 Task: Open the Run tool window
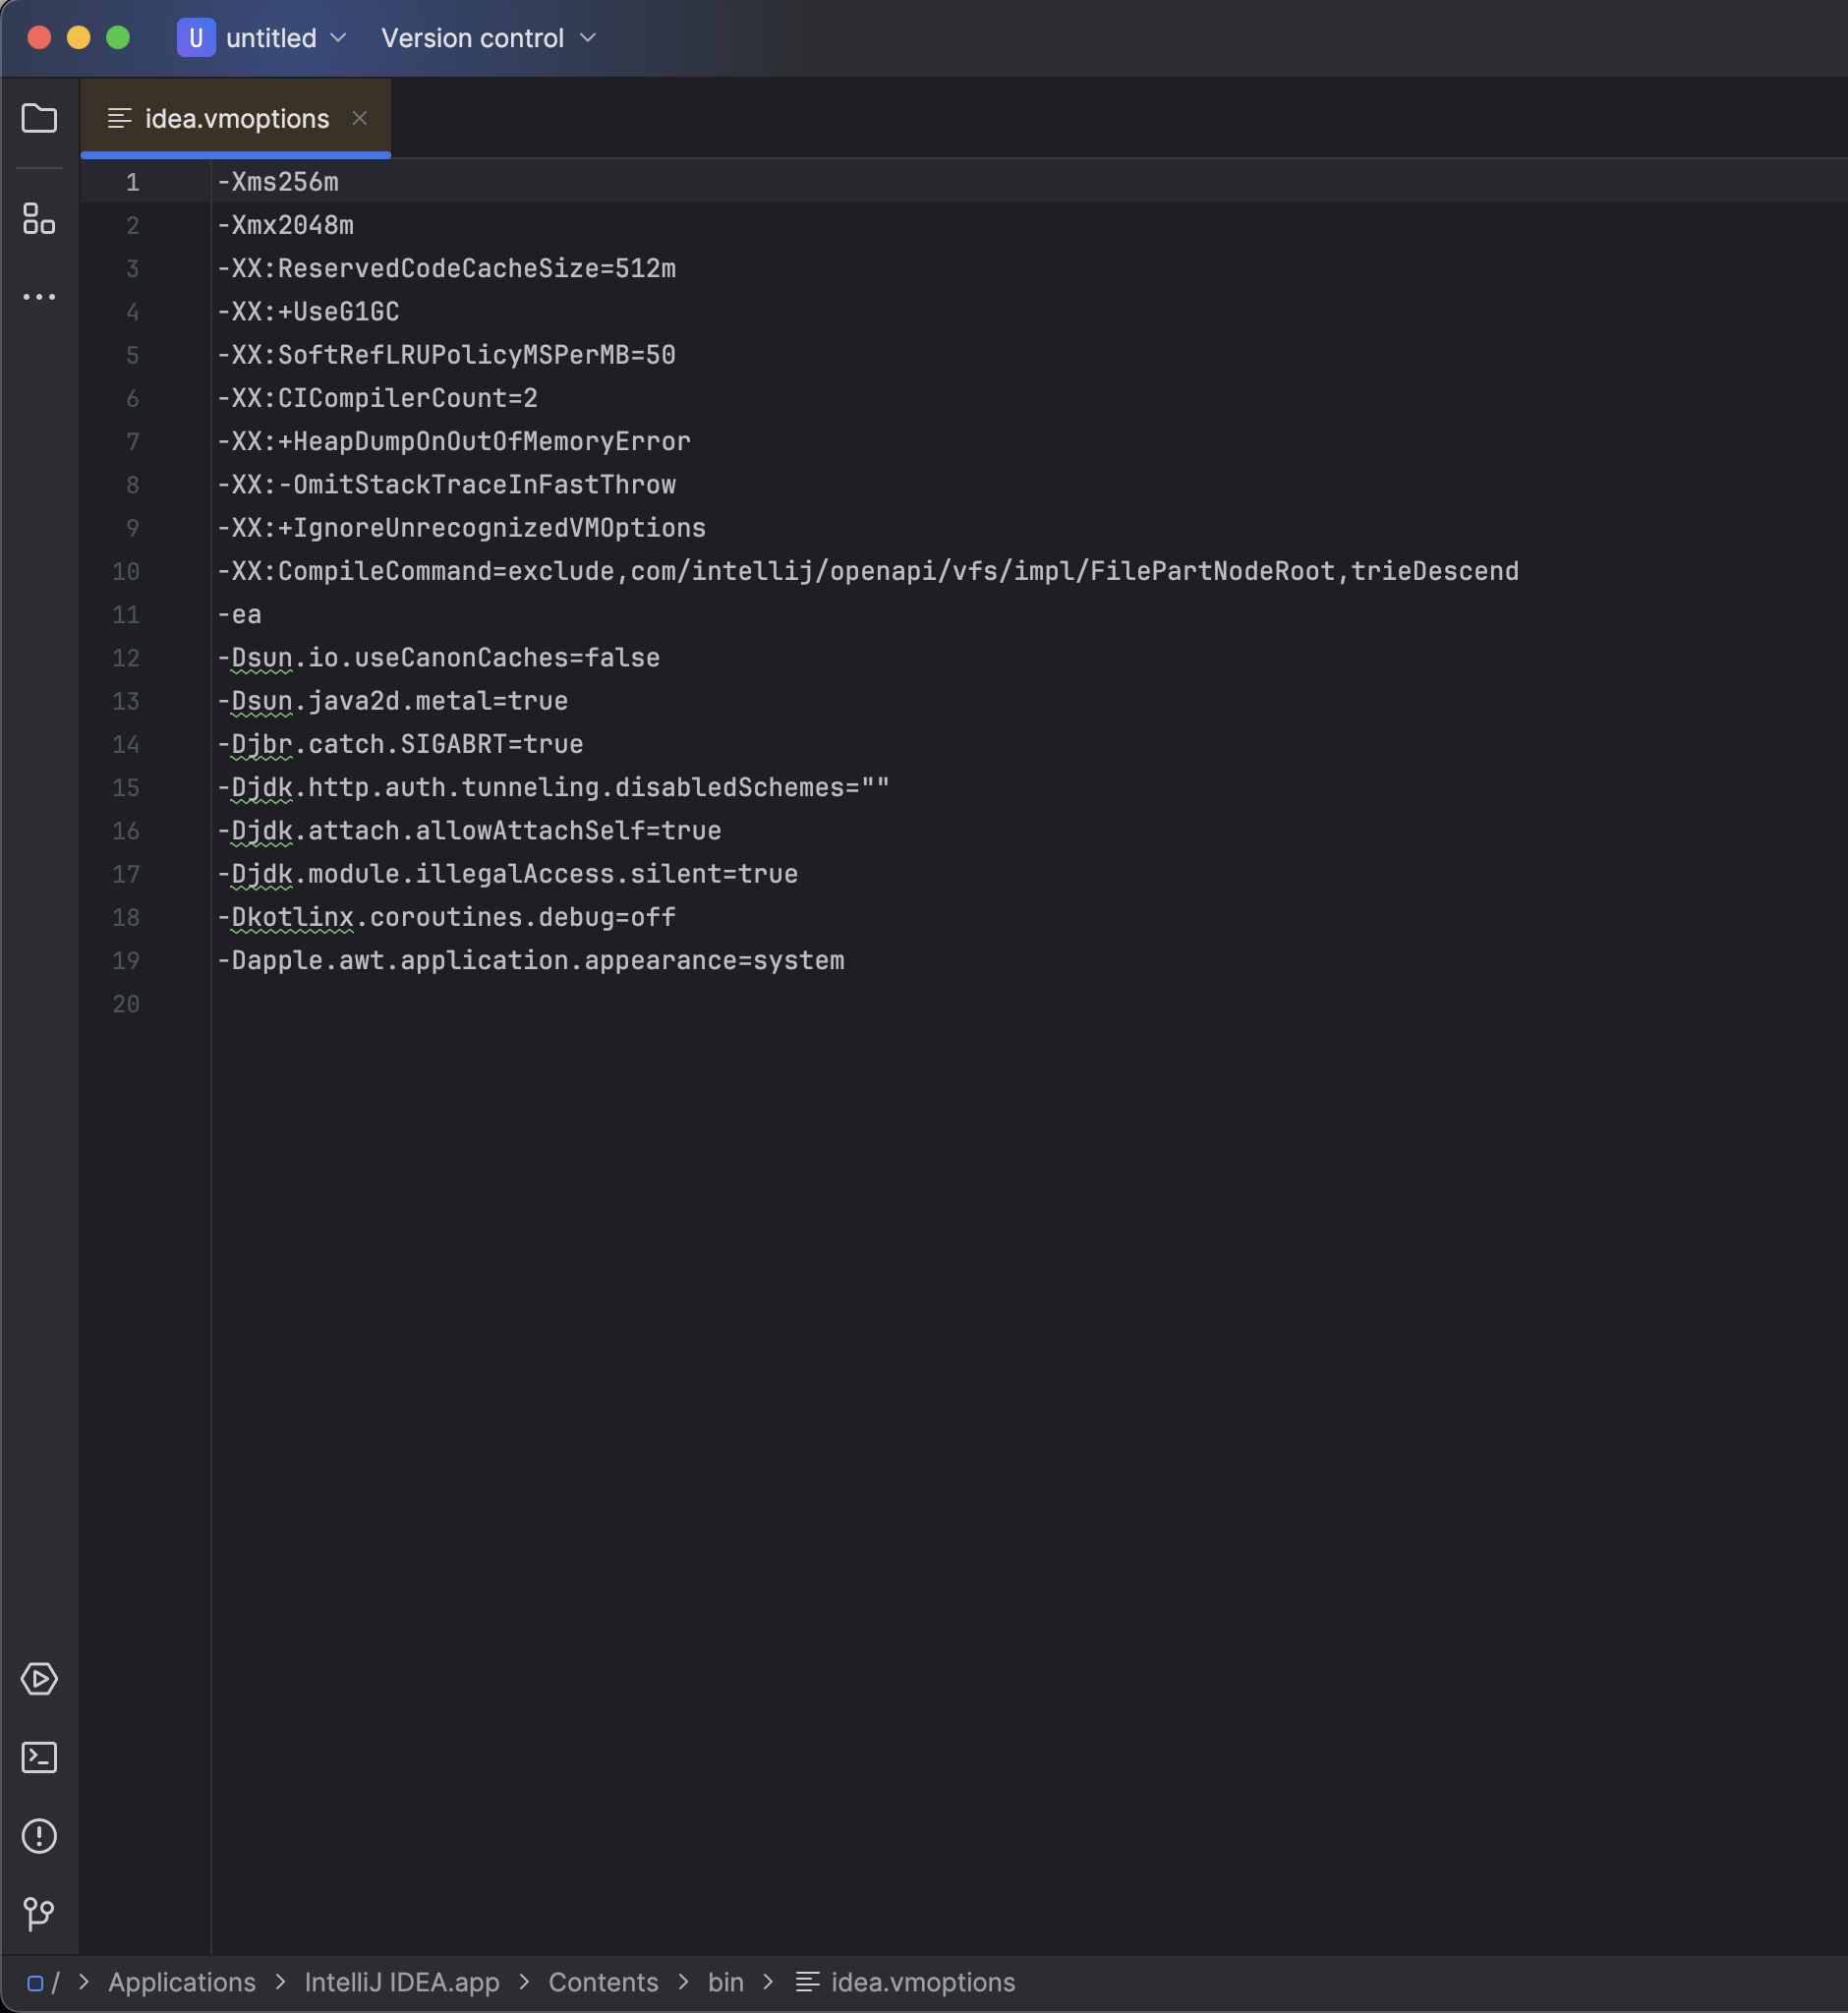click(x=39, y=1679)
